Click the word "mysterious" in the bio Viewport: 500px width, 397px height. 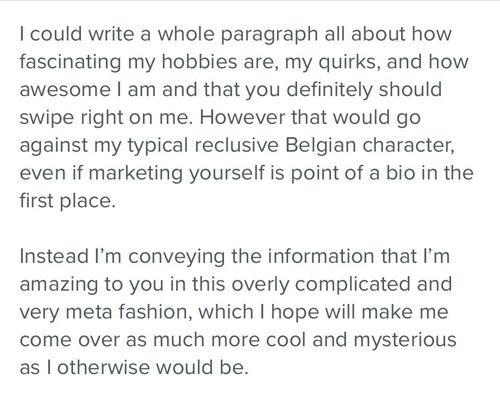point(405,340)
